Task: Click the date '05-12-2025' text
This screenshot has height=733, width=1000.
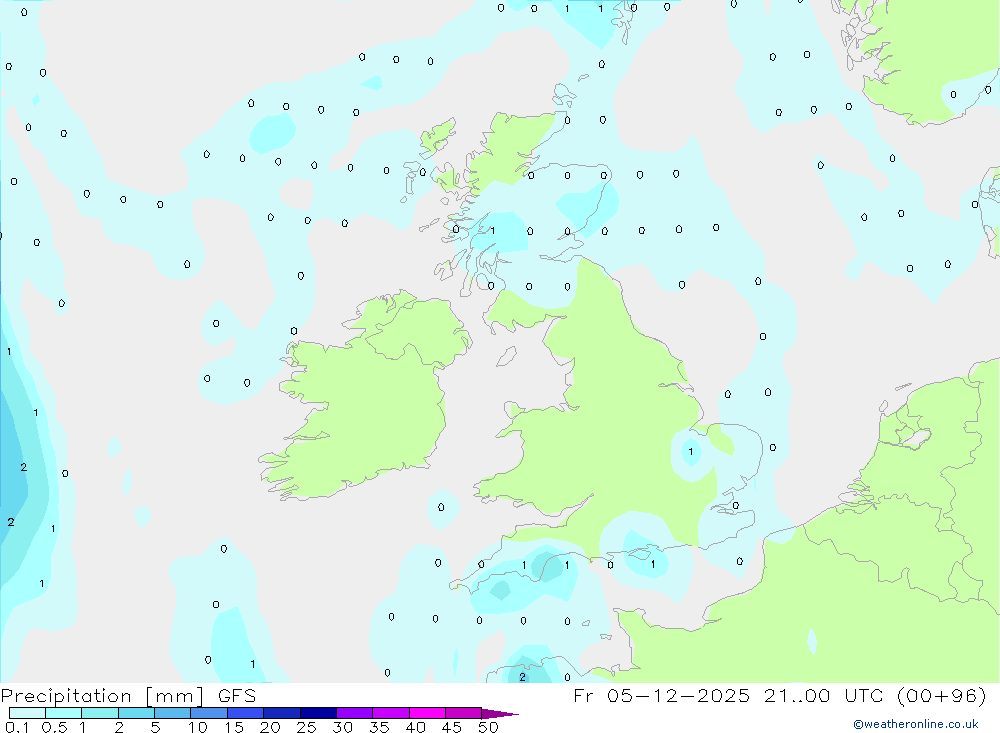Action: click(x=678, y=695)
